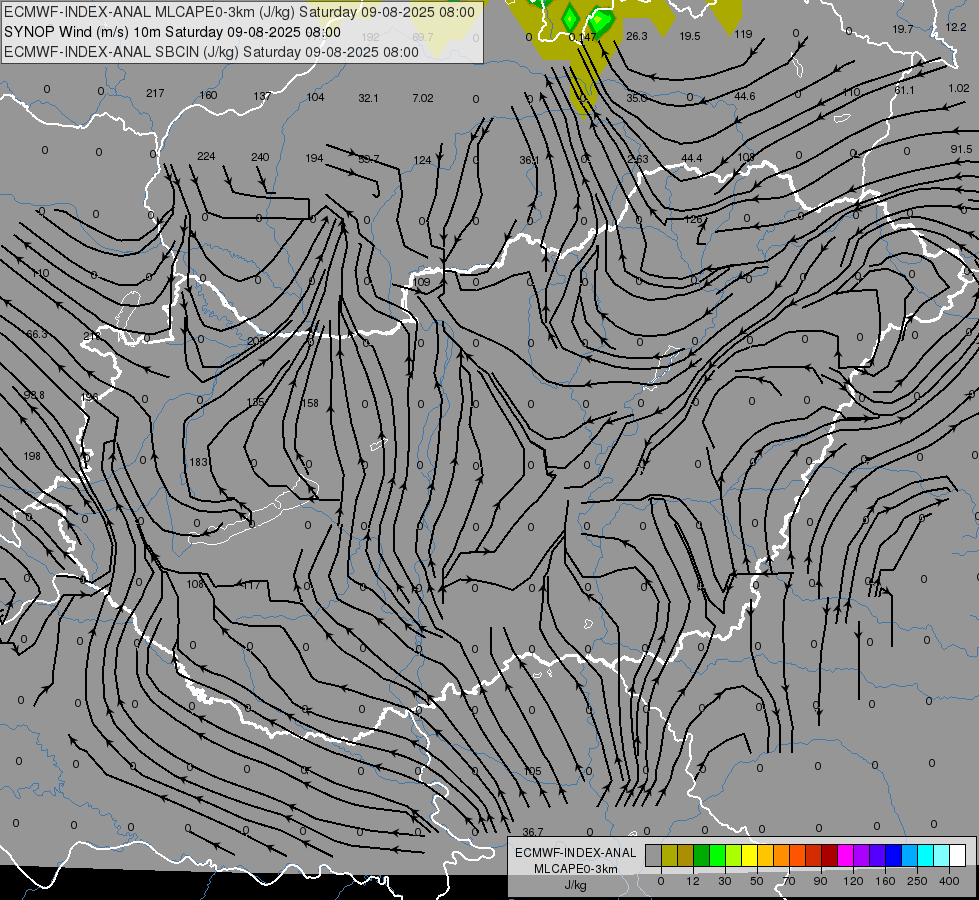This screenshot has height=900, width=979.
Task: Click the map value '19.5'
Action: [x=689, y=36]
